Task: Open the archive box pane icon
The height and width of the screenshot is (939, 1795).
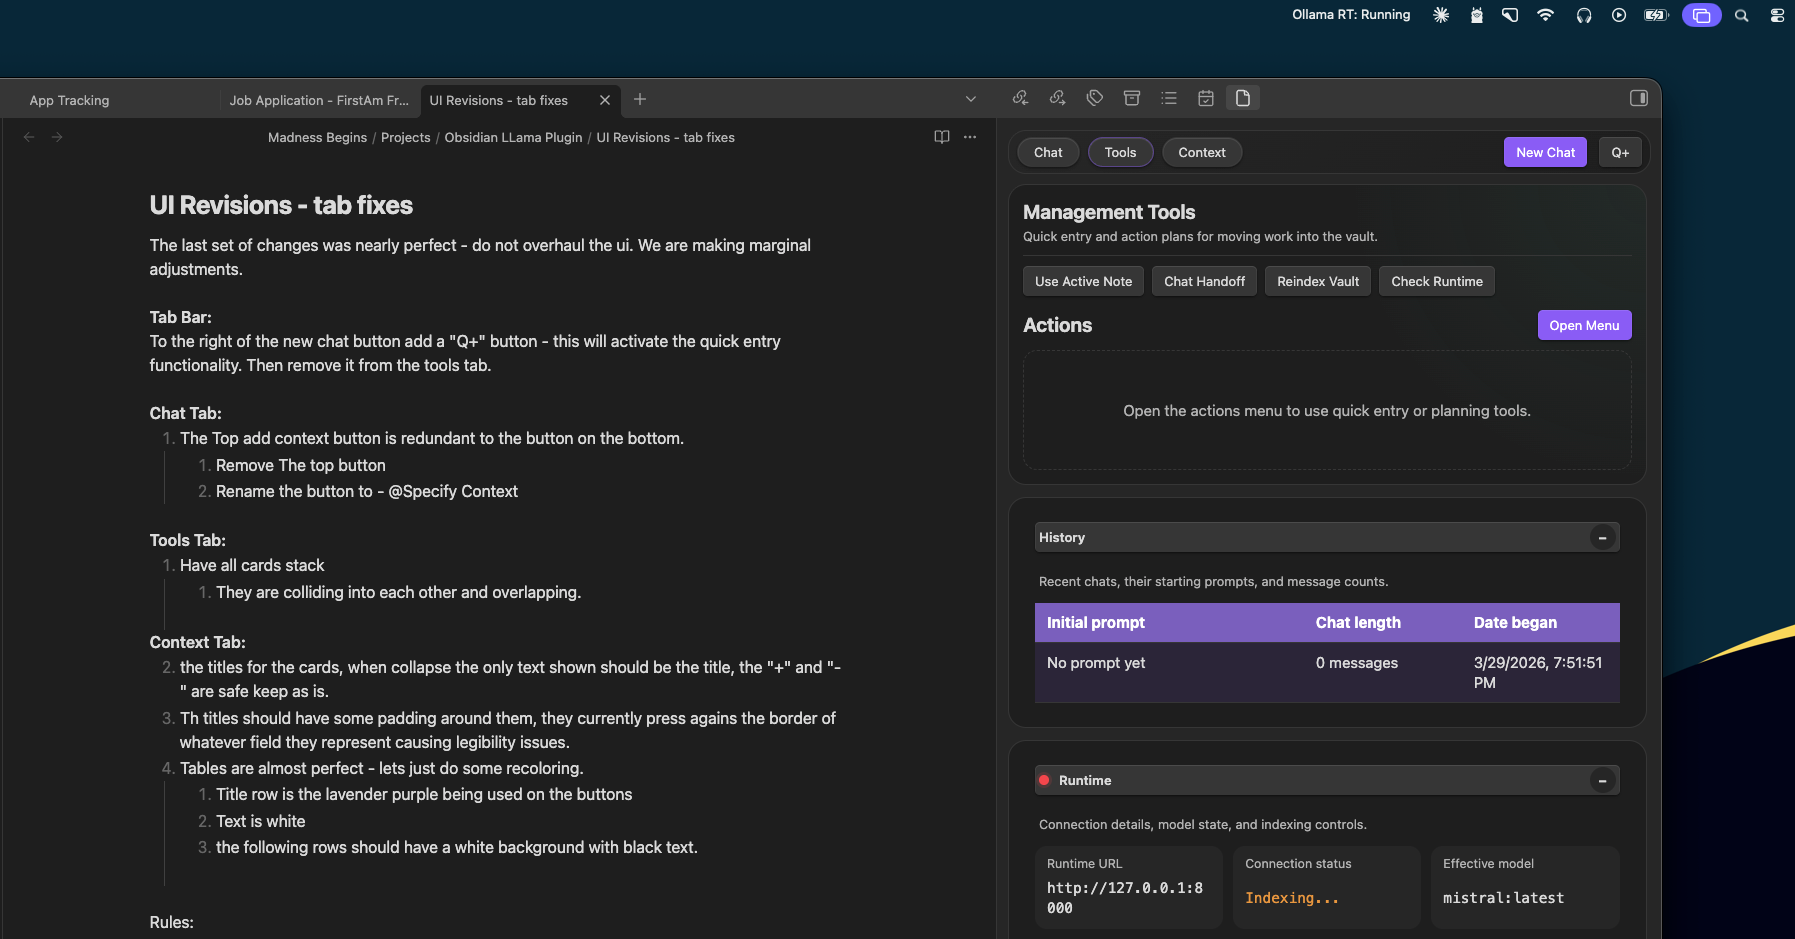Action: pos(1132,98)
